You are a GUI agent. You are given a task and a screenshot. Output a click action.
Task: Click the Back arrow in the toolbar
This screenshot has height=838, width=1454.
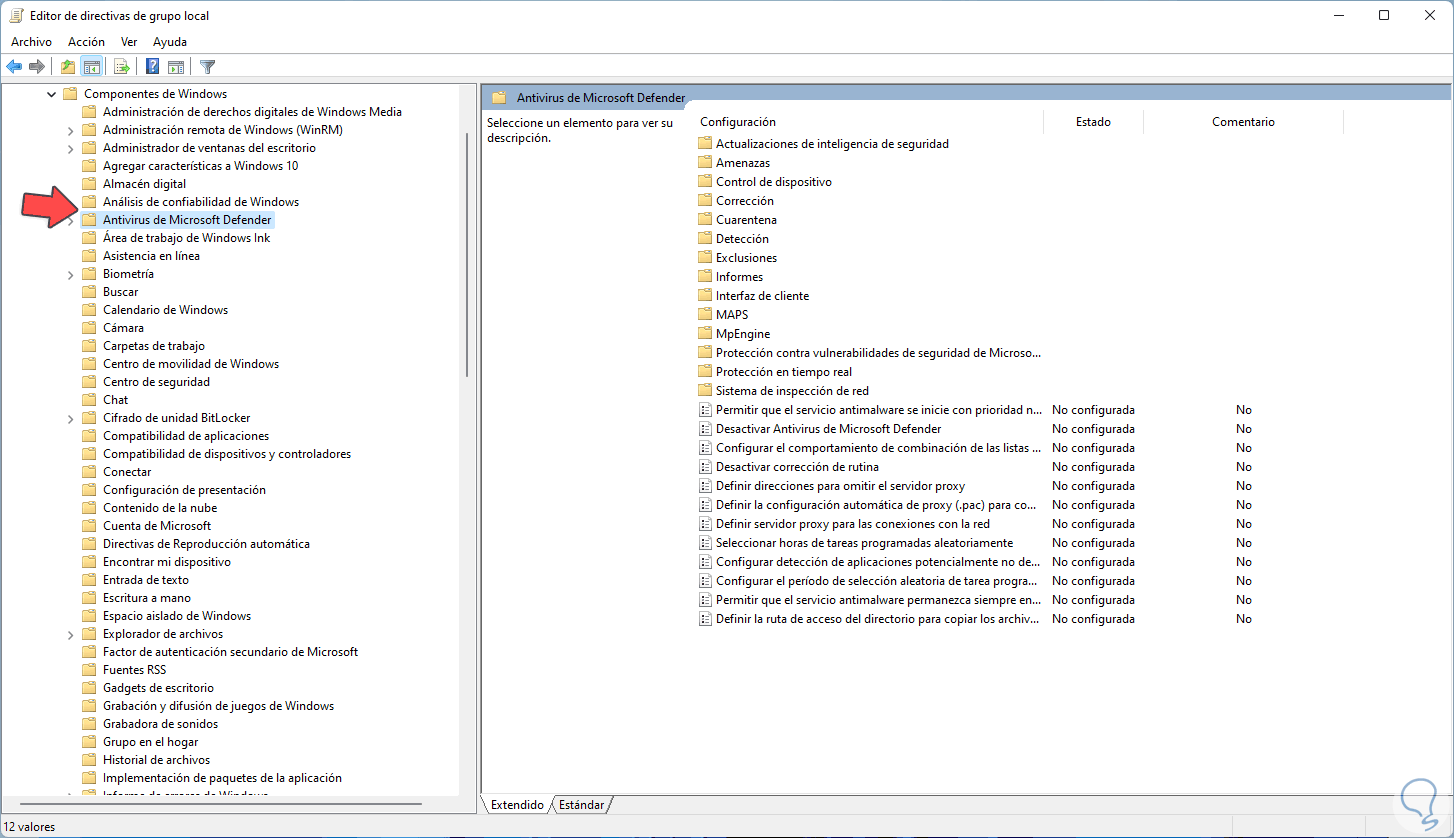point(14,67)
